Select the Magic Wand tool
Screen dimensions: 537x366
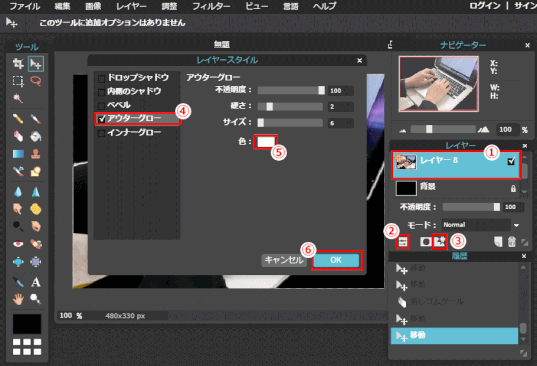click(x=18, y=99)
